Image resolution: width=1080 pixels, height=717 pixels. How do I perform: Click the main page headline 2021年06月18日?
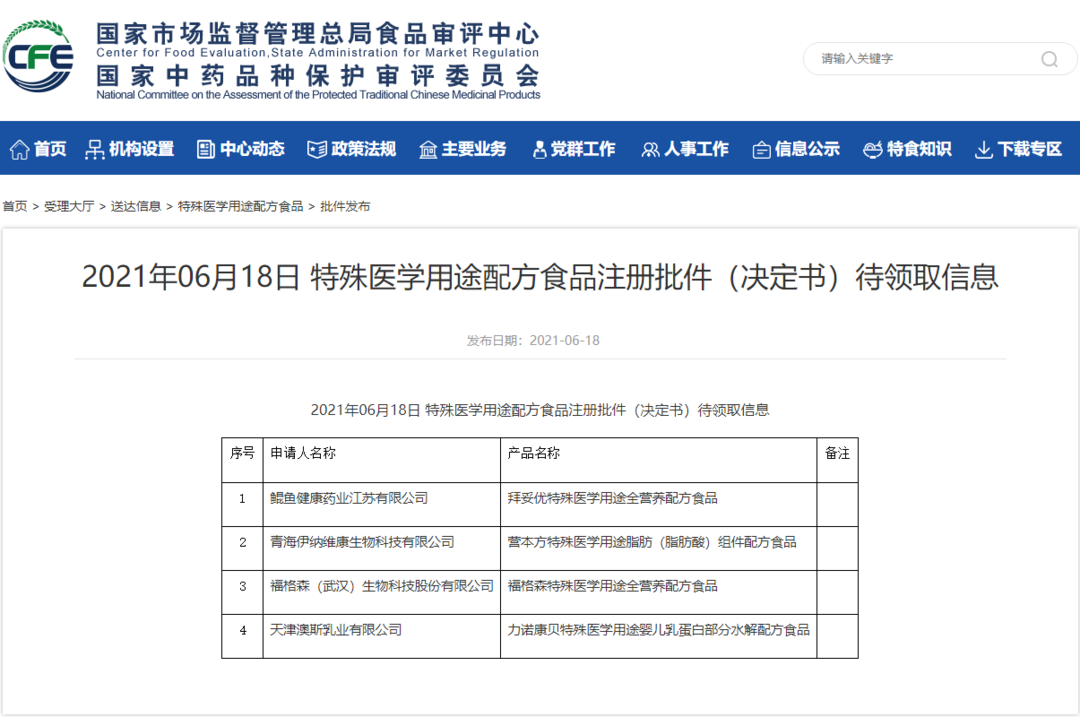click(540, 277)
